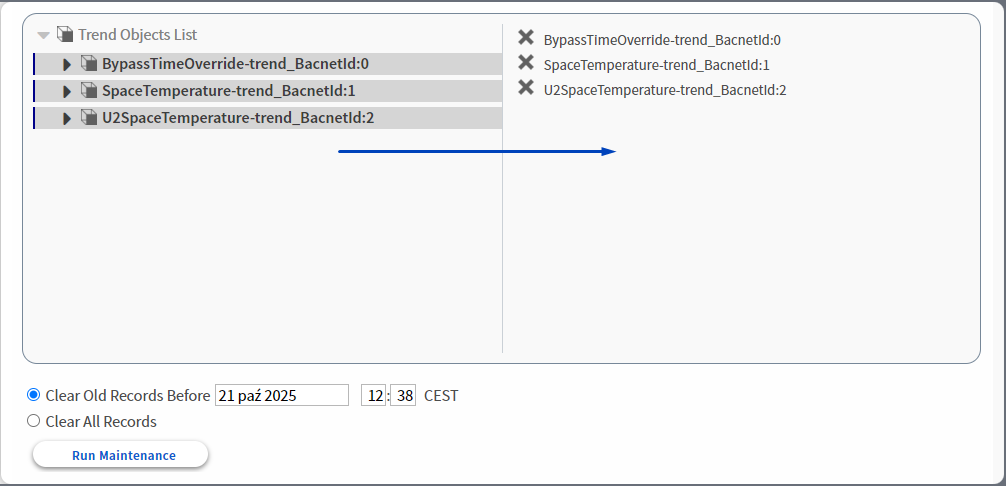Click the BypassTimeOverride trend object icon
The height and width of the screenshot is (486, 1006).
click(88, 64)
